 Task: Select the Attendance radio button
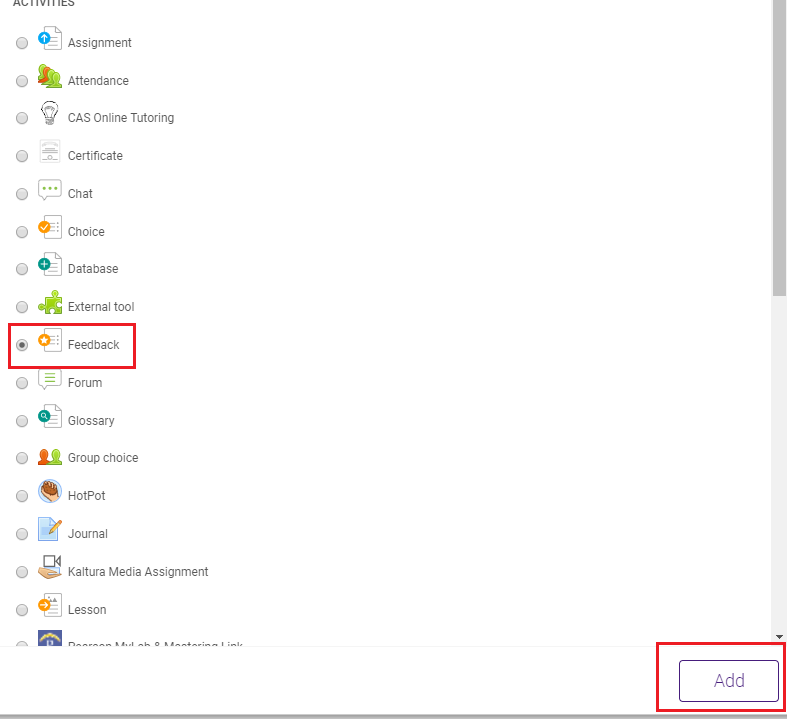coord(22,81)
